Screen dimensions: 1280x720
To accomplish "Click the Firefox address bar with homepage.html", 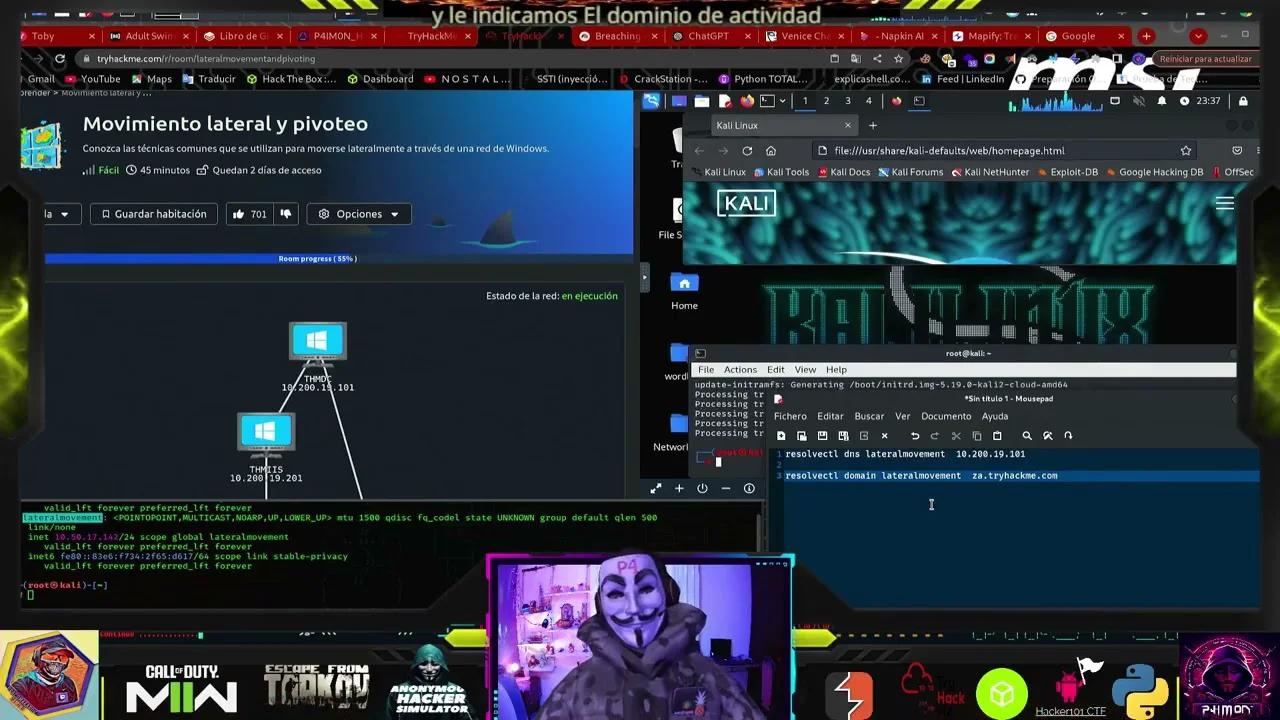I will 990,151.
